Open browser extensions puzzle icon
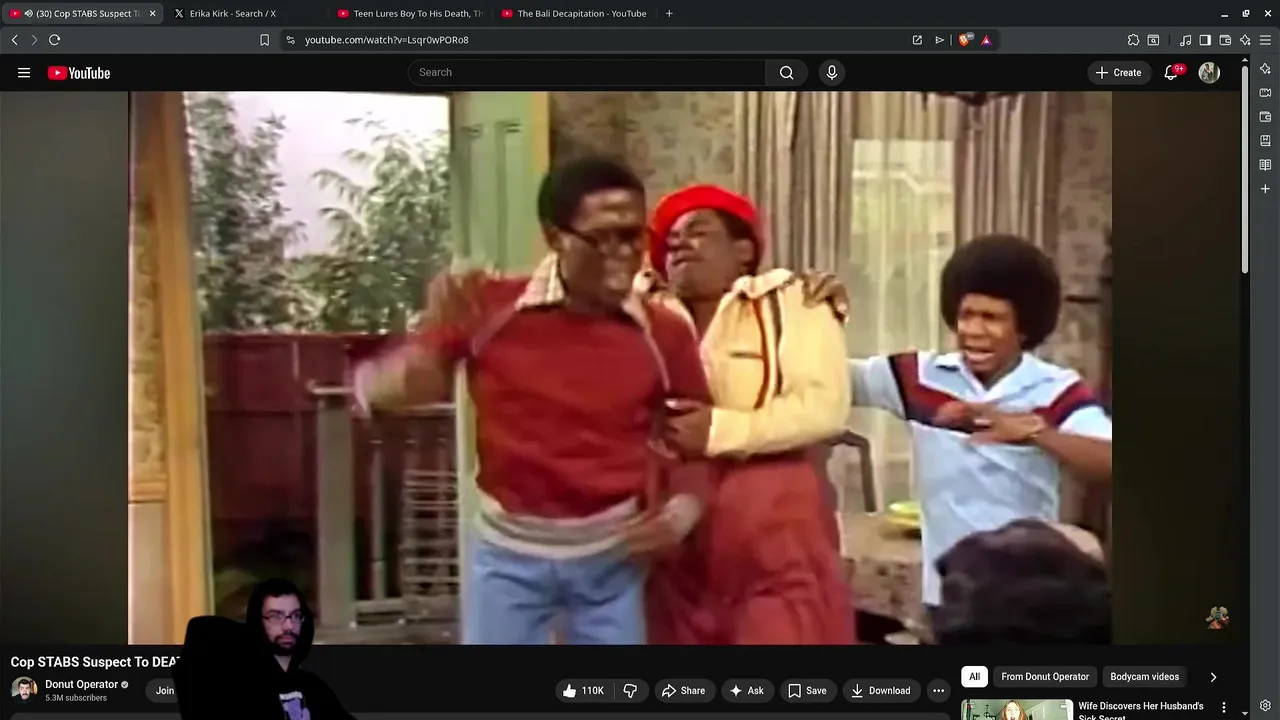This screenshot has height=720, width=1280. 1133,40
